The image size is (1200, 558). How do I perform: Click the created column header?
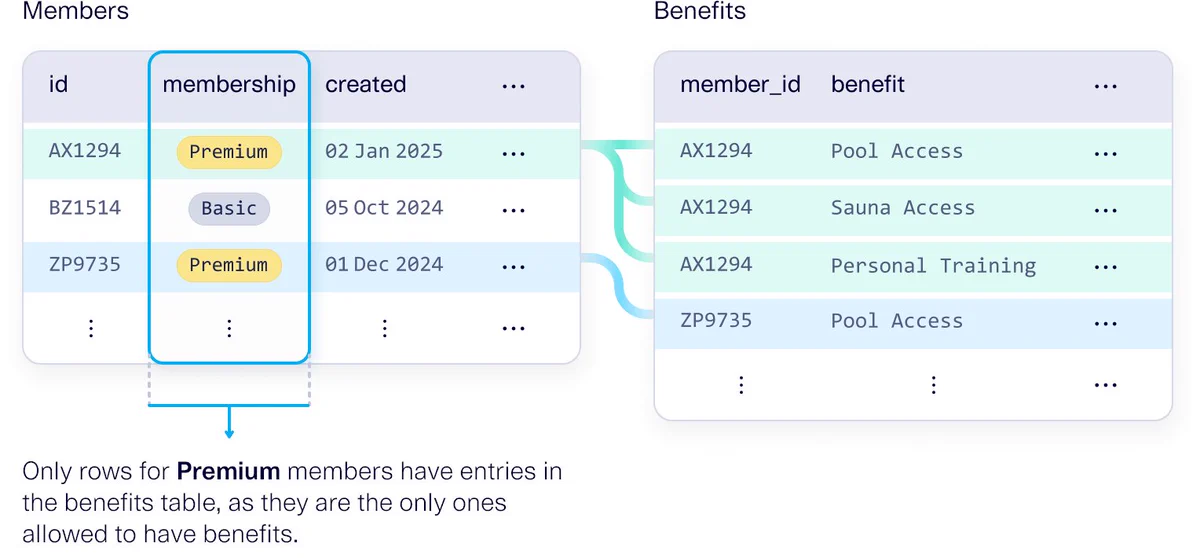point(365,85)
